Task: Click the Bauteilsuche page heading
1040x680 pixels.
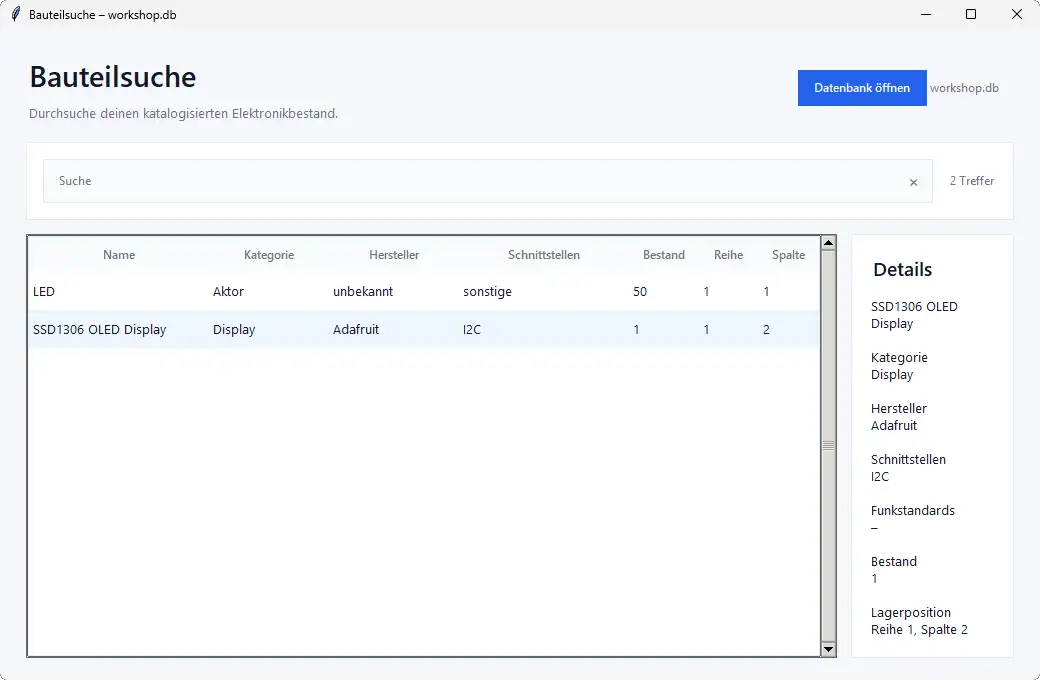Action: (113, 77)
